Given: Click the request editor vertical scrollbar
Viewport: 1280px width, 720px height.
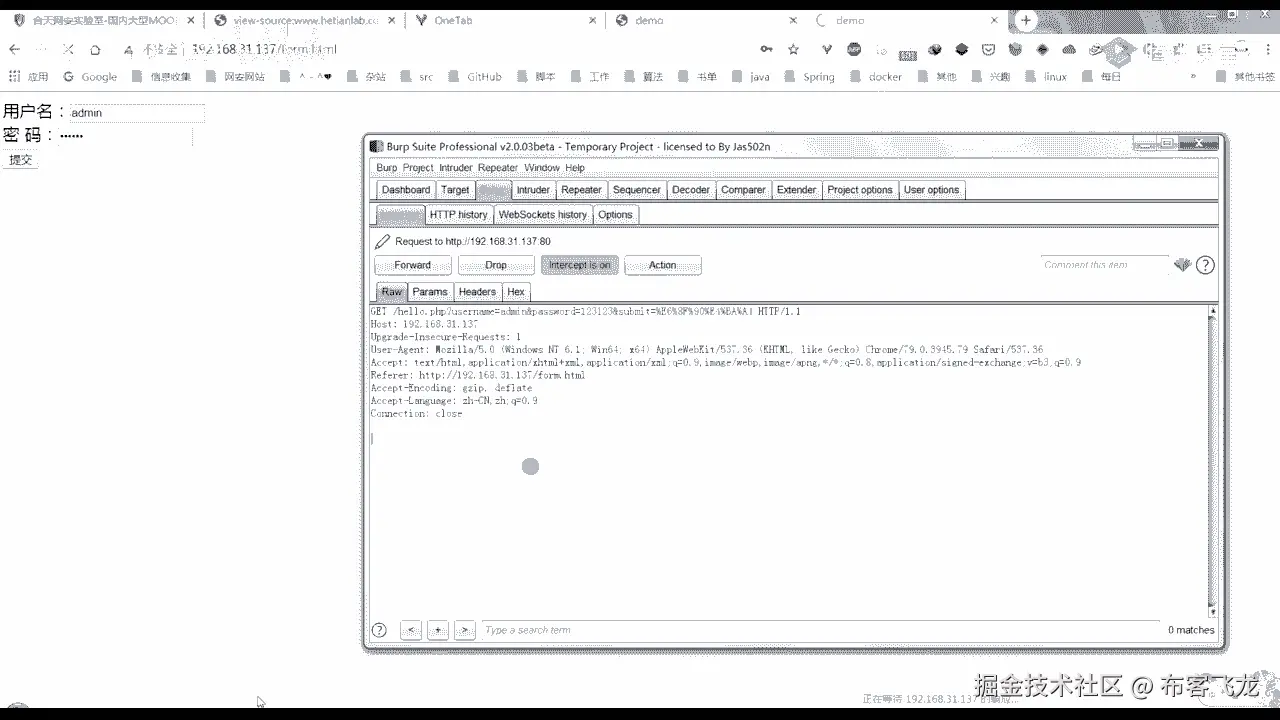Looking at the screenshot, I should point(1213,462).
